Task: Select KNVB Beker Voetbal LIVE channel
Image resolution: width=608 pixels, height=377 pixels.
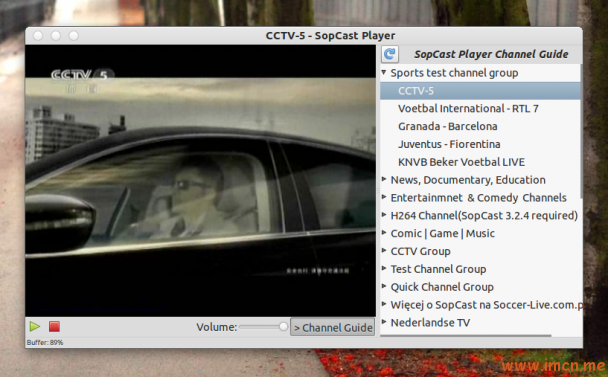Action: pos(461,162)
